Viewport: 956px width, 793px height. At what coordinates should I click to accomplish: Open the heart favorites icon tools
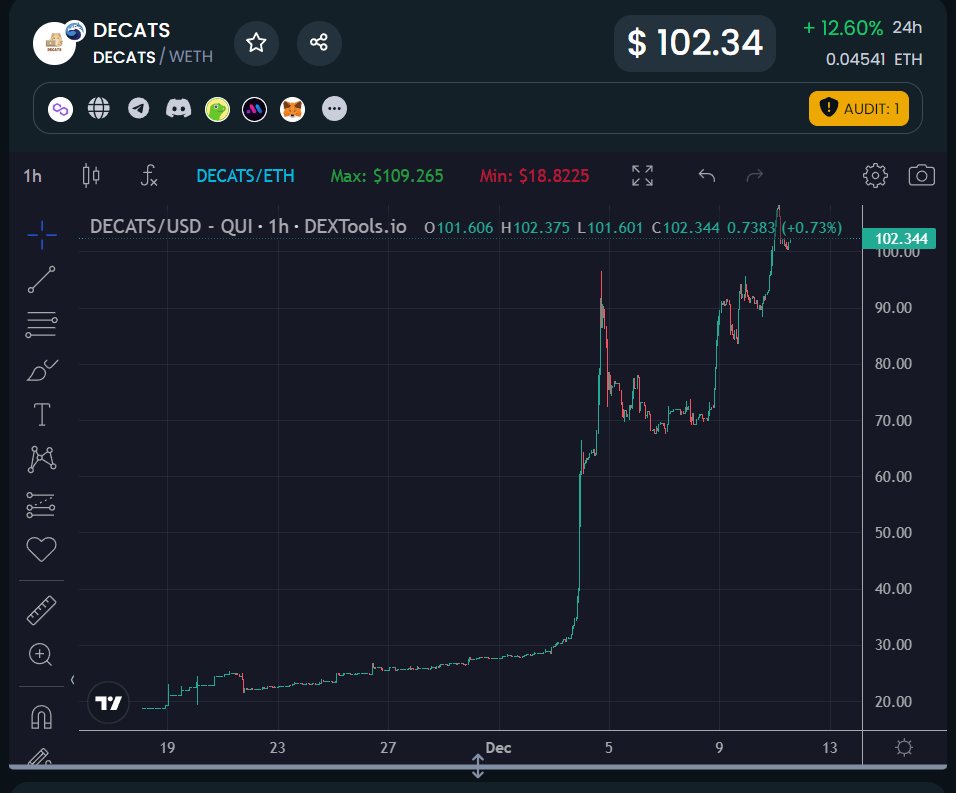coord(41,549)
